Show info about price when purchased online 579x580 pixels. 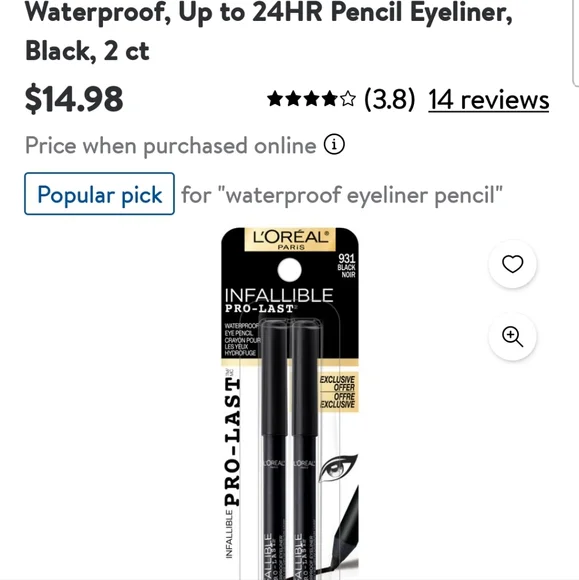pos(334,145)
